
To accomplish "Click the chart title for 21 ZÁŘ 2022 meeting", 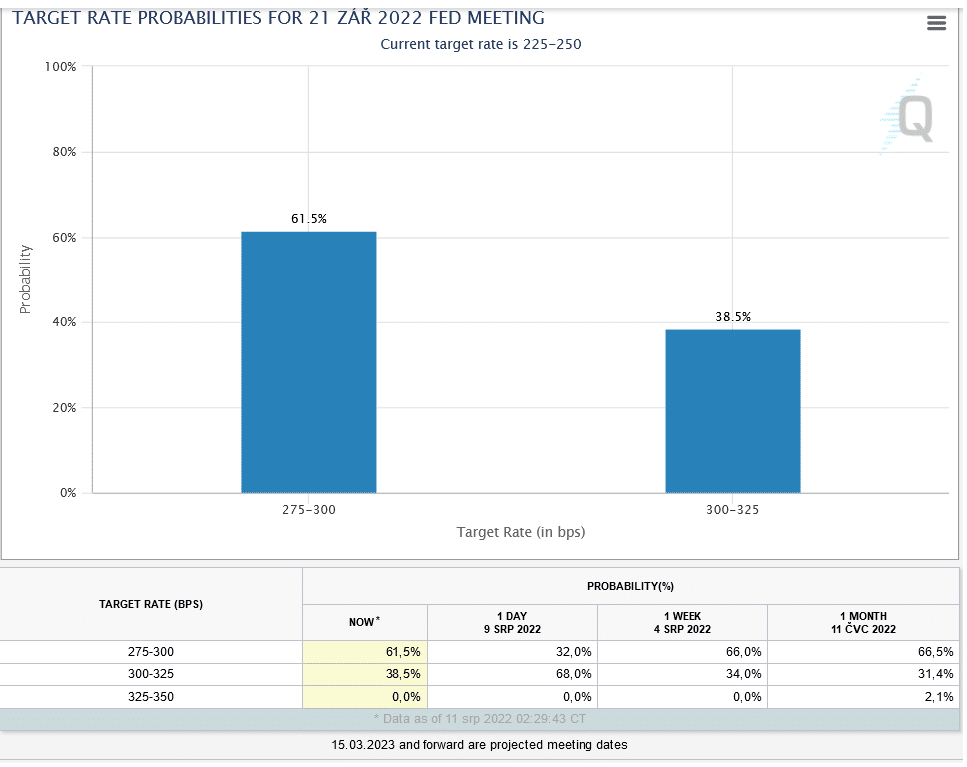I will click(x=279, y=18).
